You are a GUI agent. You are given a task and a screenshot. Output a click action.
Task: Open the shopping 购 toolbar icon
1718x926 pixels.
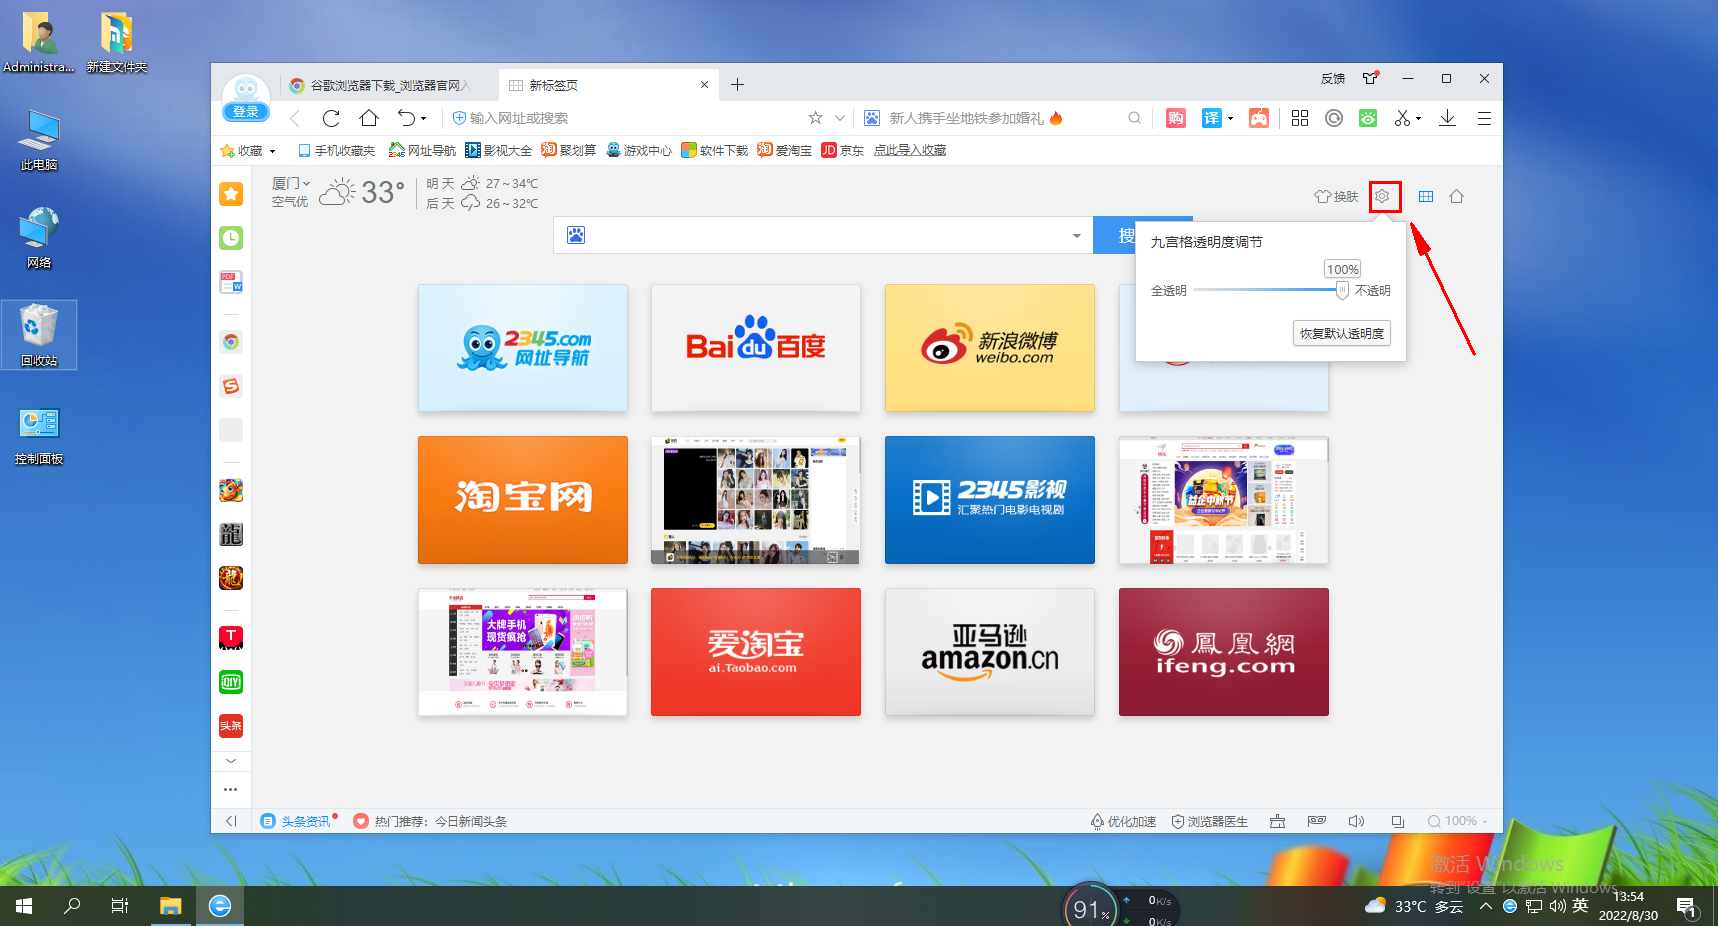click(x=1176, y=118)
